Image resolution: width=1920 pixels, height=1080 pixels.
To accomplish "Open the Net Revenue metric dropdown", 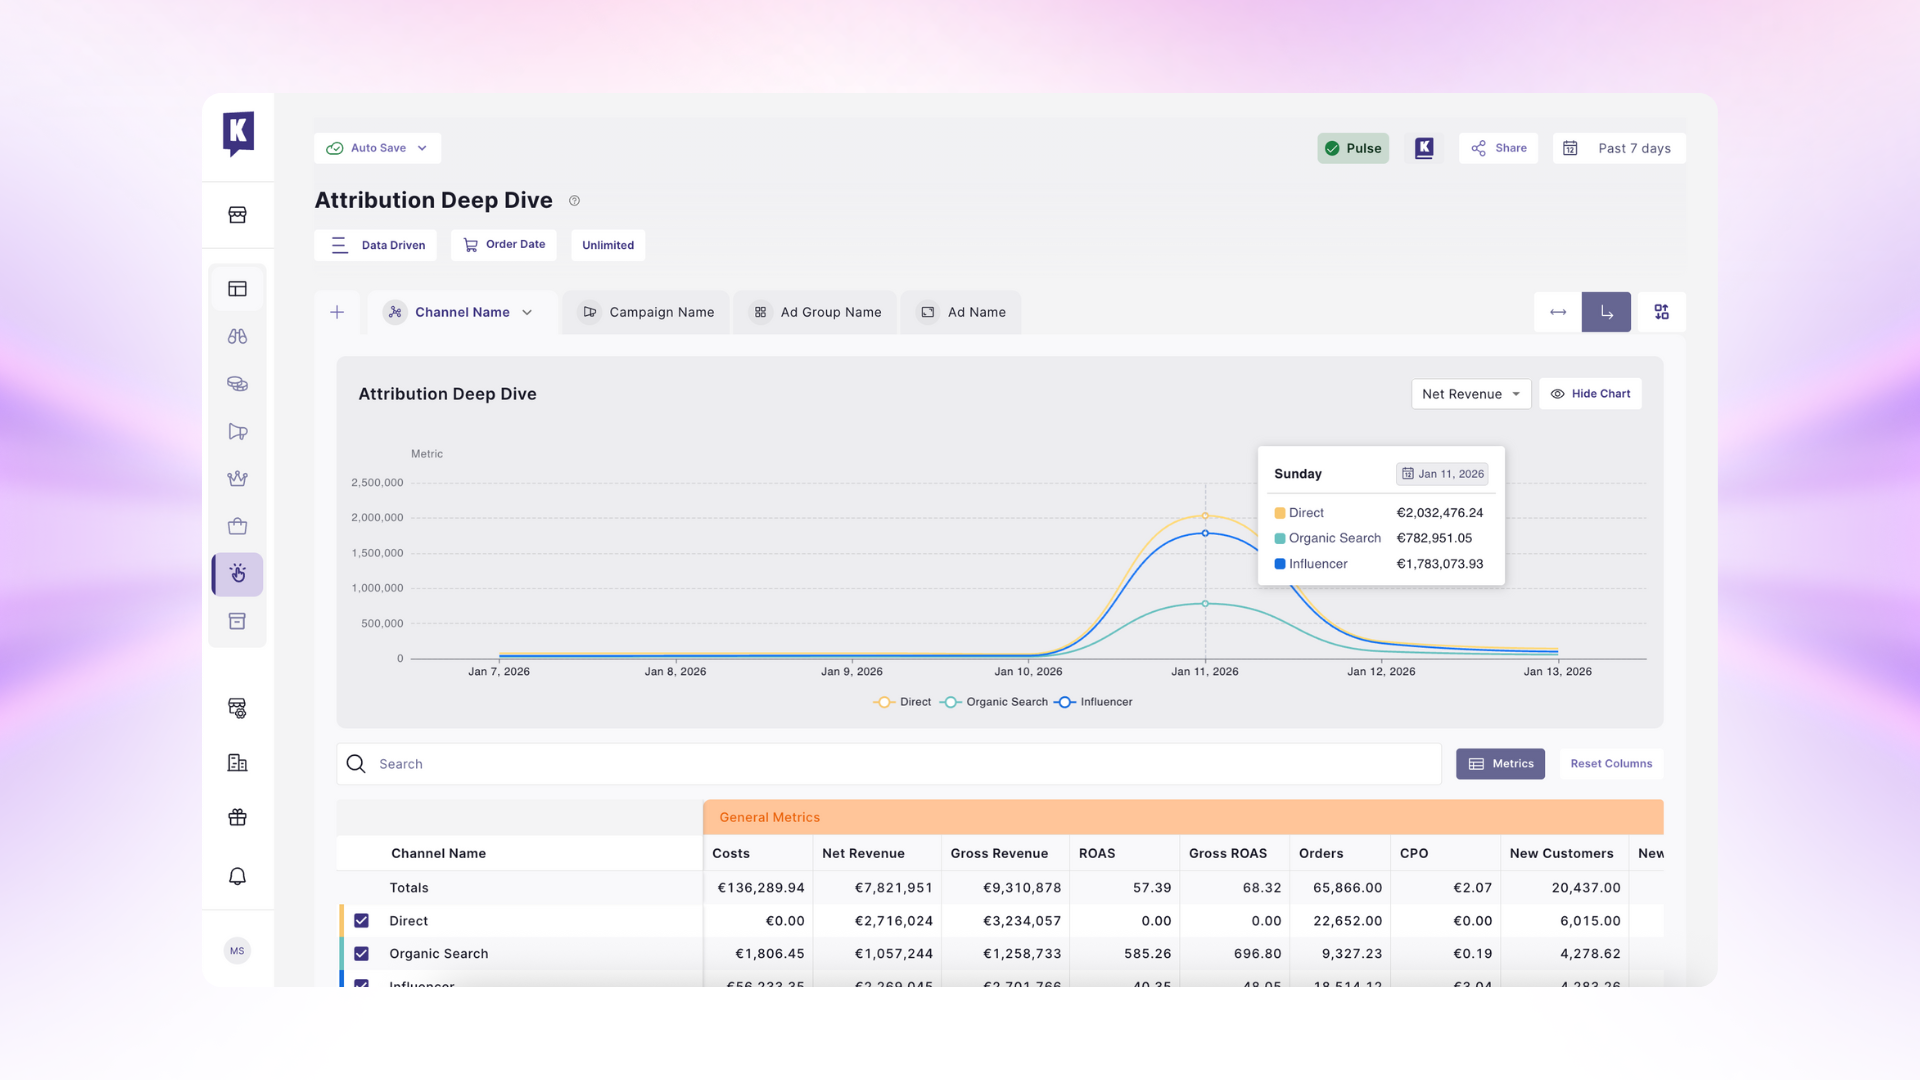I will [x=1470, y=394].
